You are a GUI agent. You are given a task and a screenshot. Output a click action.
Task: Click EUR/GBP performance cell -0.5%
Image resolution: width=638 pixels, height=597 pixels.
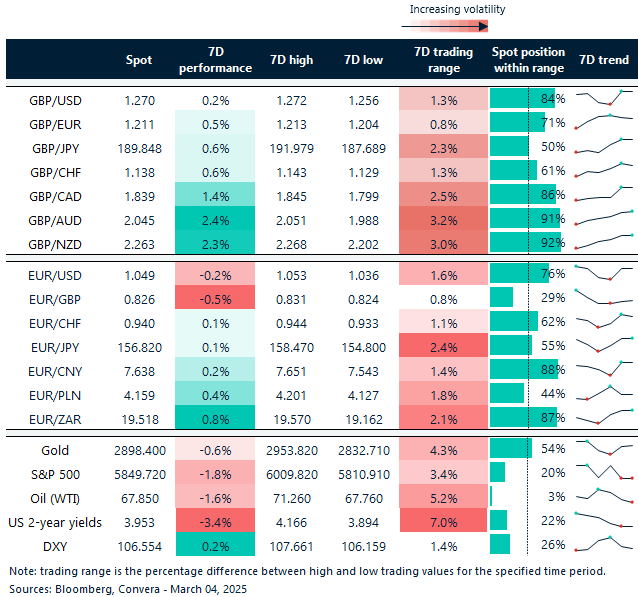(215, 297)
